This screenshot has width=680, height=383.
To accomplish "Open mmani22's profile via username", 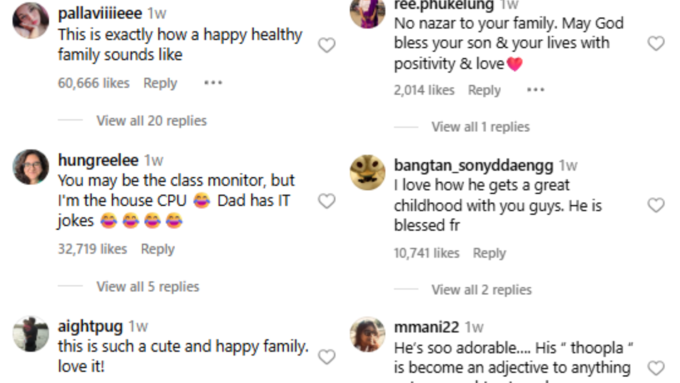I will [x=426, y=327].
